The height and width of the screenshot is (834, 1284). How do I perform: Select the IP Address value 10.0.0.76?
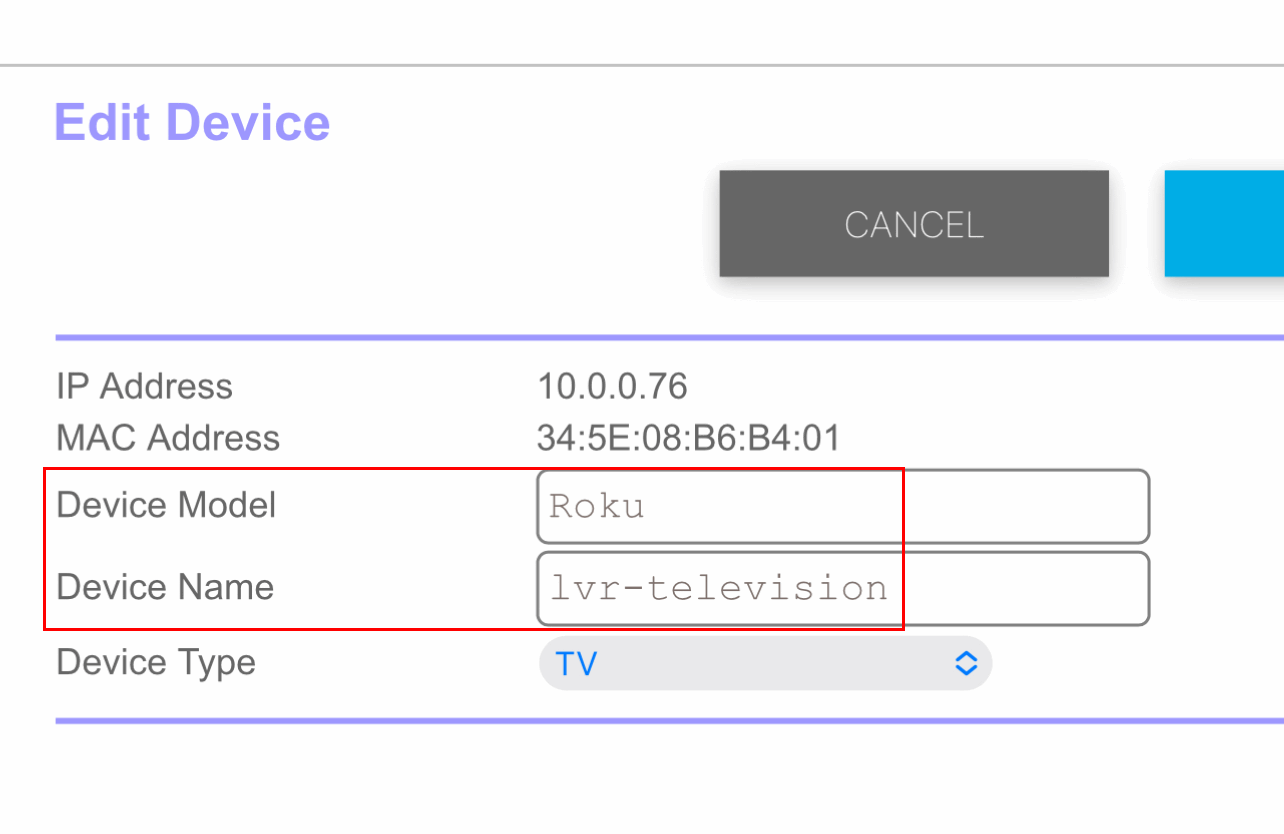tap(613, 386)
